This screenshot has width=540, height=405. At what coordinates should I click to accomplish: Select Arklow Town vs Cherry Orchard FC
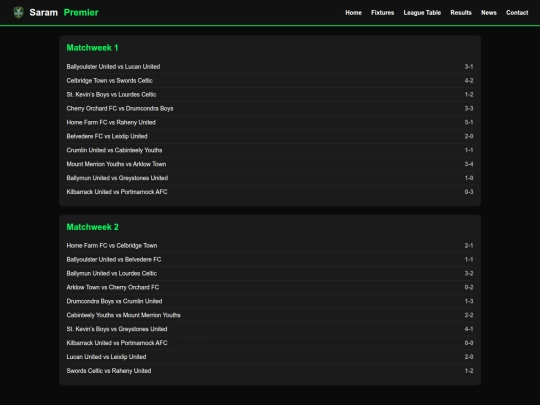(x=270, y=287)
